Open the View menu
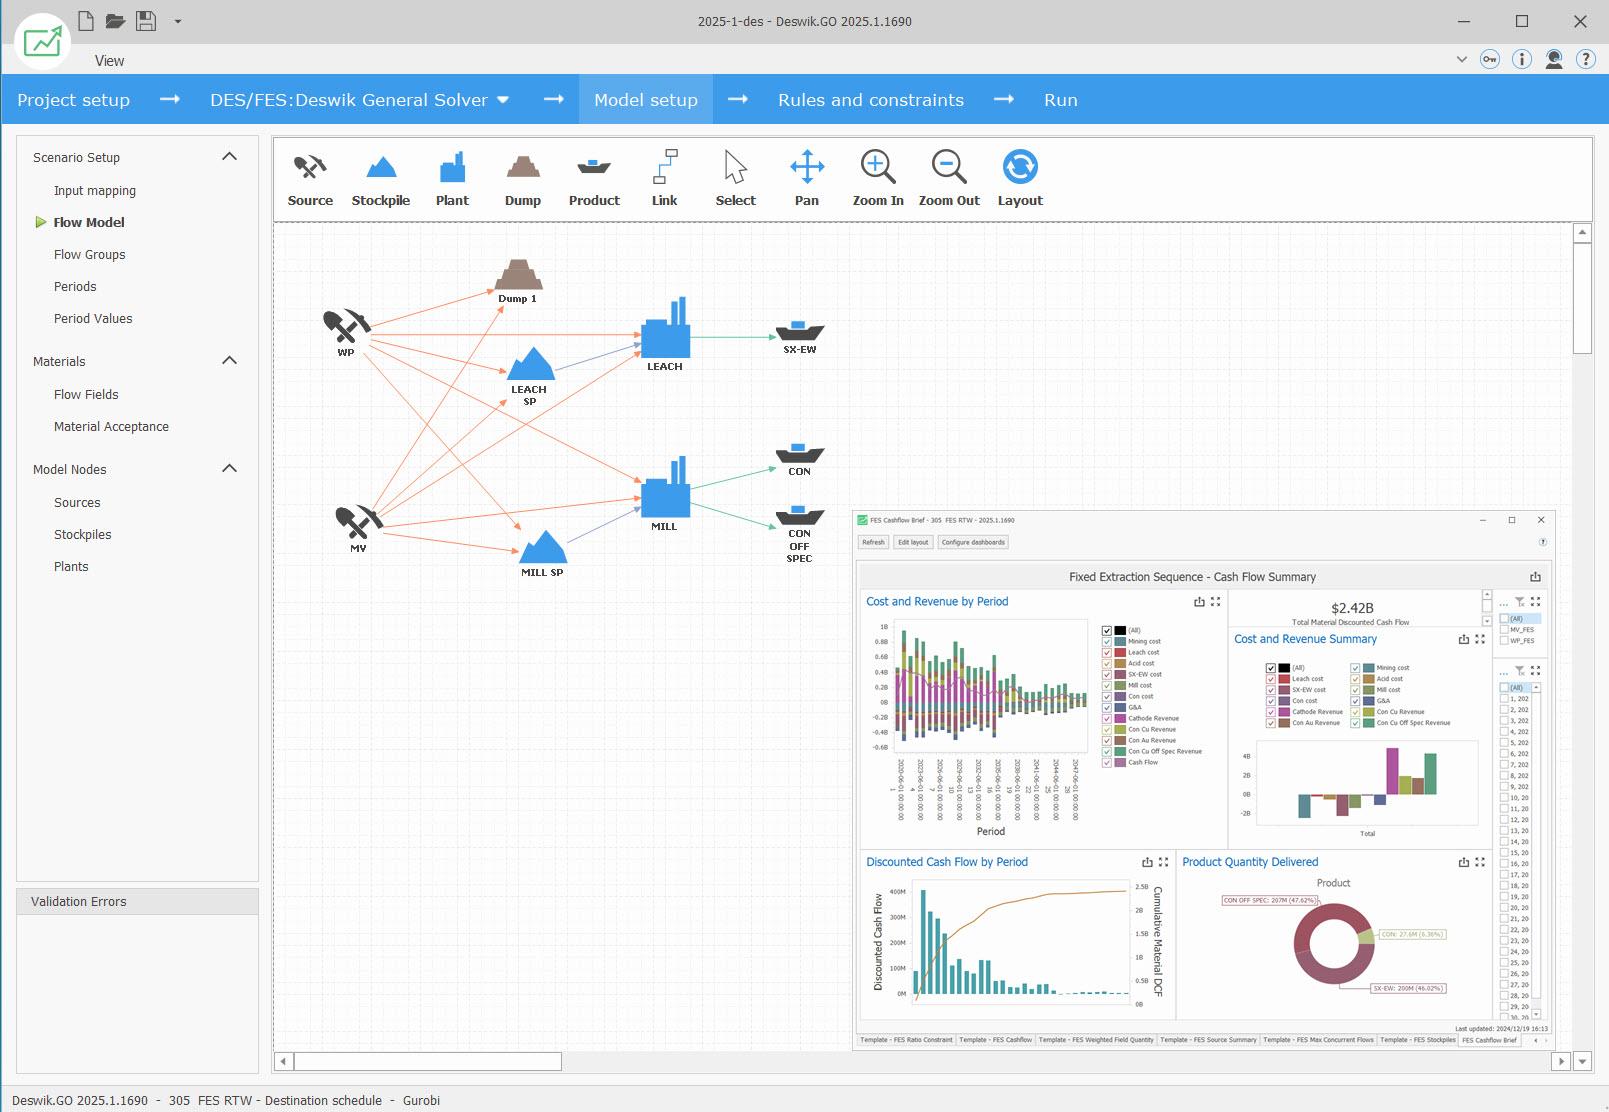 click(x=110, y=61)
